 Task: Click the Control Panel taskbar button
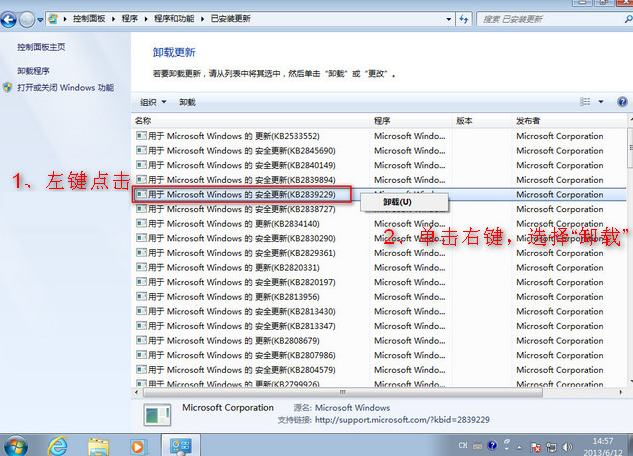(x=180, y=446)
